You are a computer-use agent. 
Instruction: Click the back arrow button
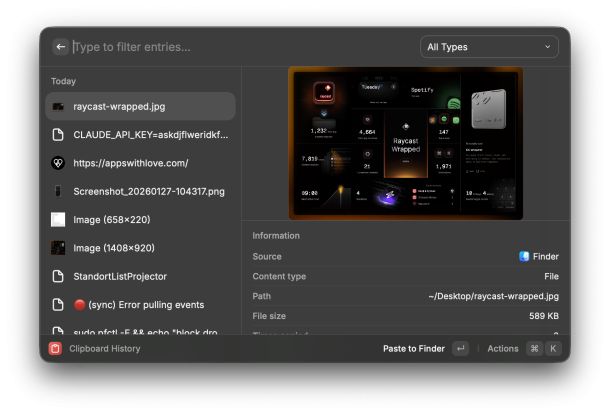coord(60,47)
